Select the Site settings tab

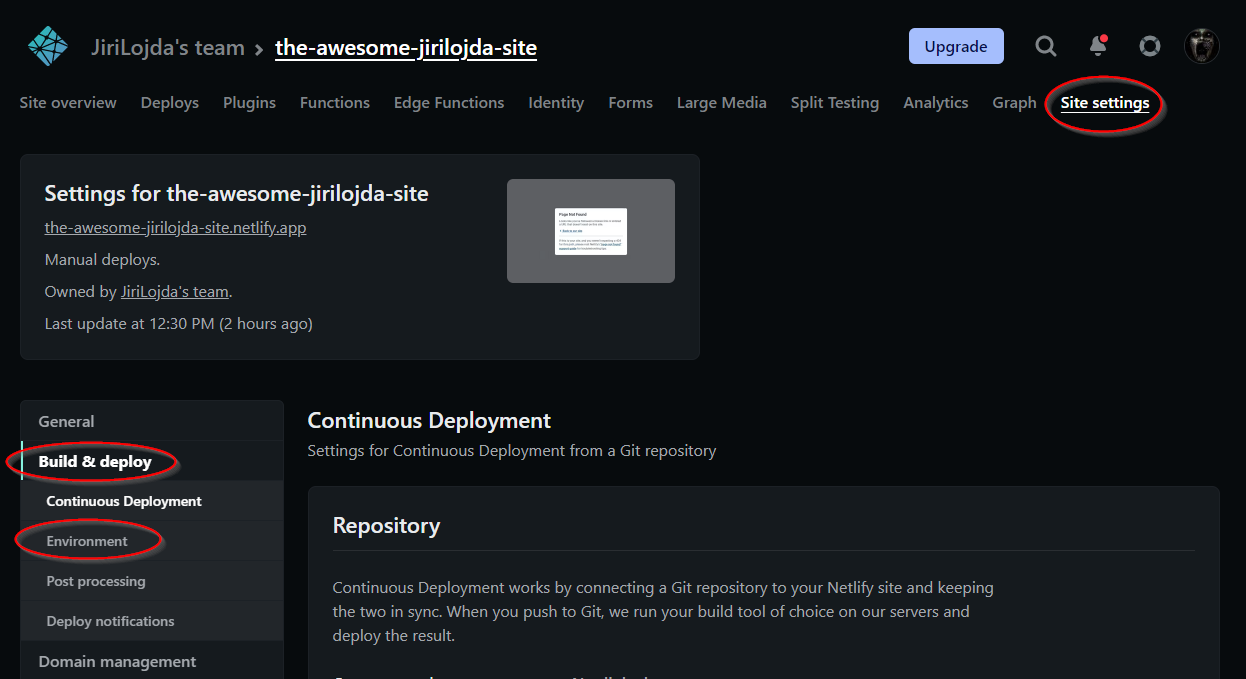(x=1105, y=102)
